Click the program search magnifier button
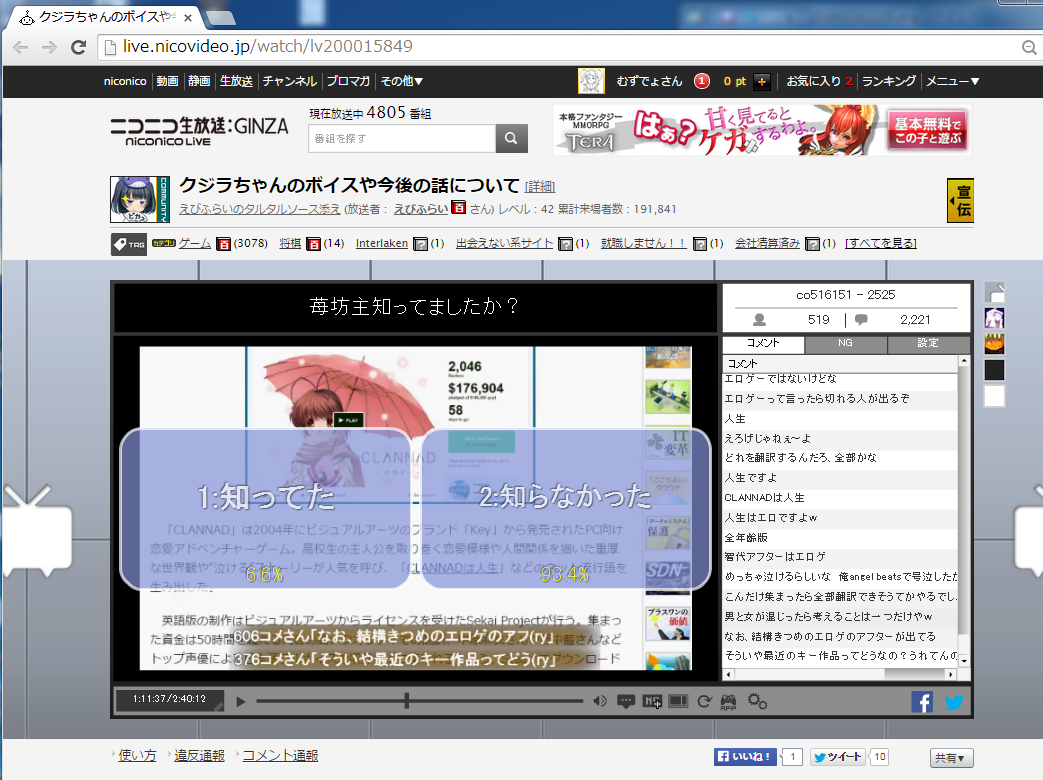 [512, 138]
